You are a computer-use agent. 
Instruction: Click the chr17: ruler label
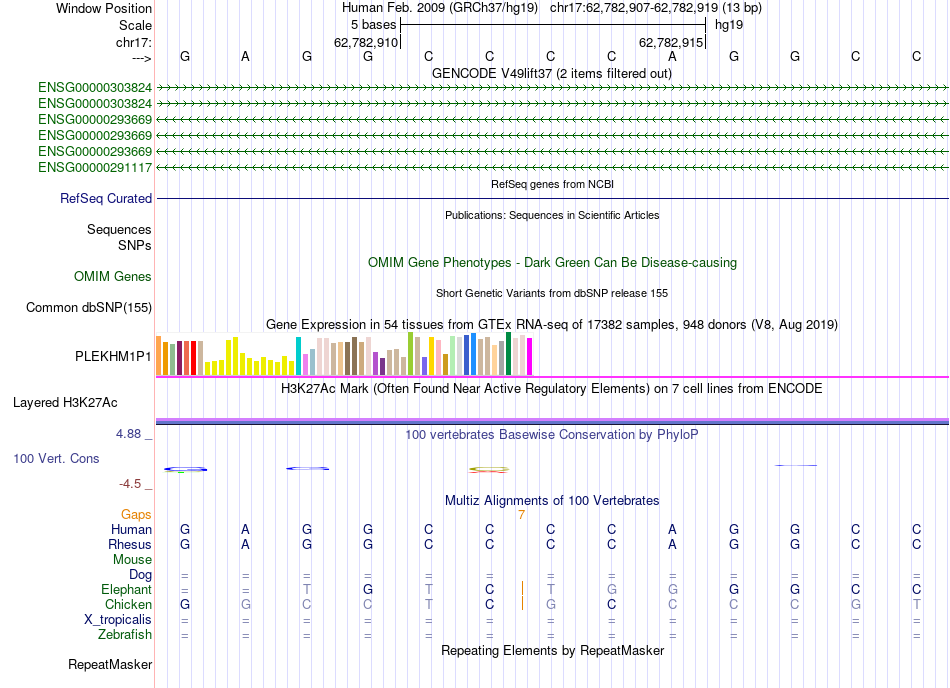coord(134,42)
